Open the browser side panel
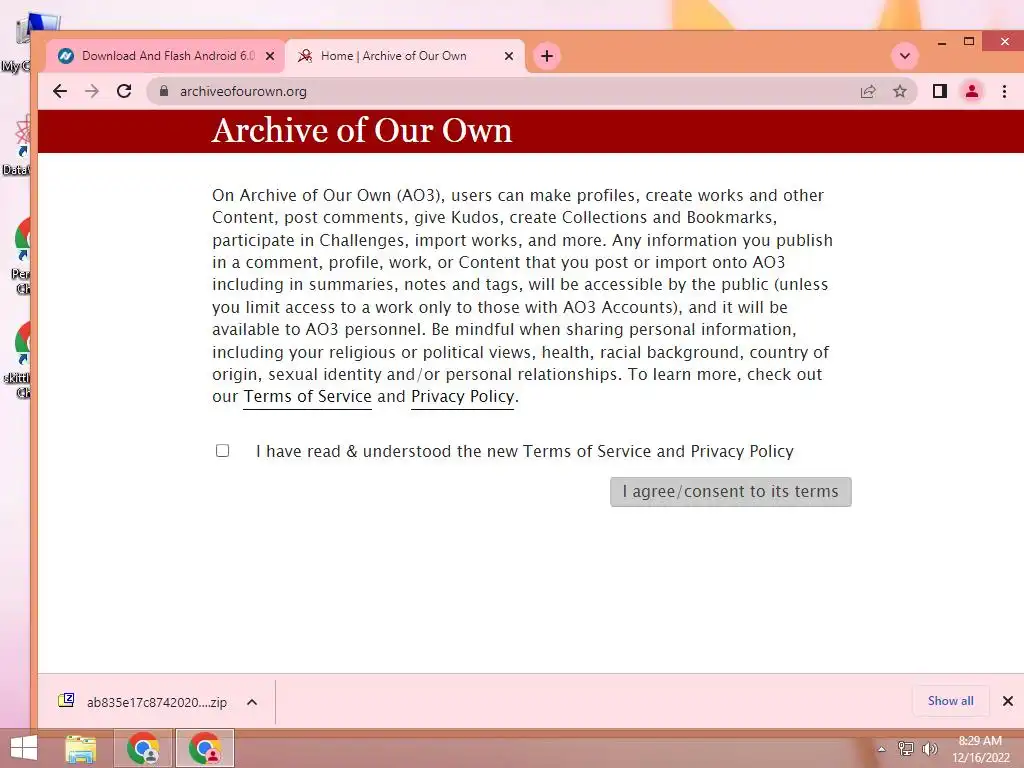Viewport: 1024px width, 768px height. (940, 91)
